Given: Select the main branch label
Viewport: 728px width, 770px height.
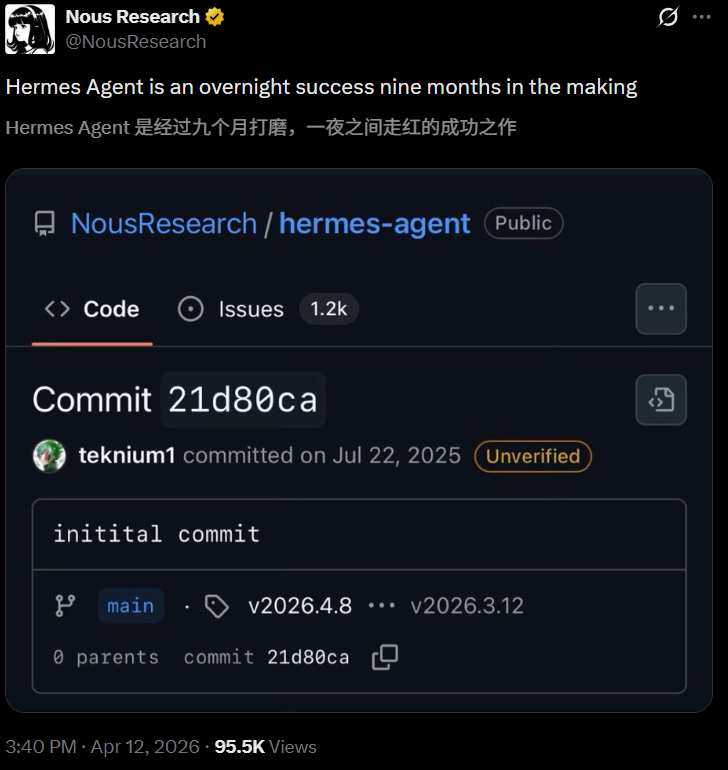Looking at the screenshot, I should [x=131, y=605].
